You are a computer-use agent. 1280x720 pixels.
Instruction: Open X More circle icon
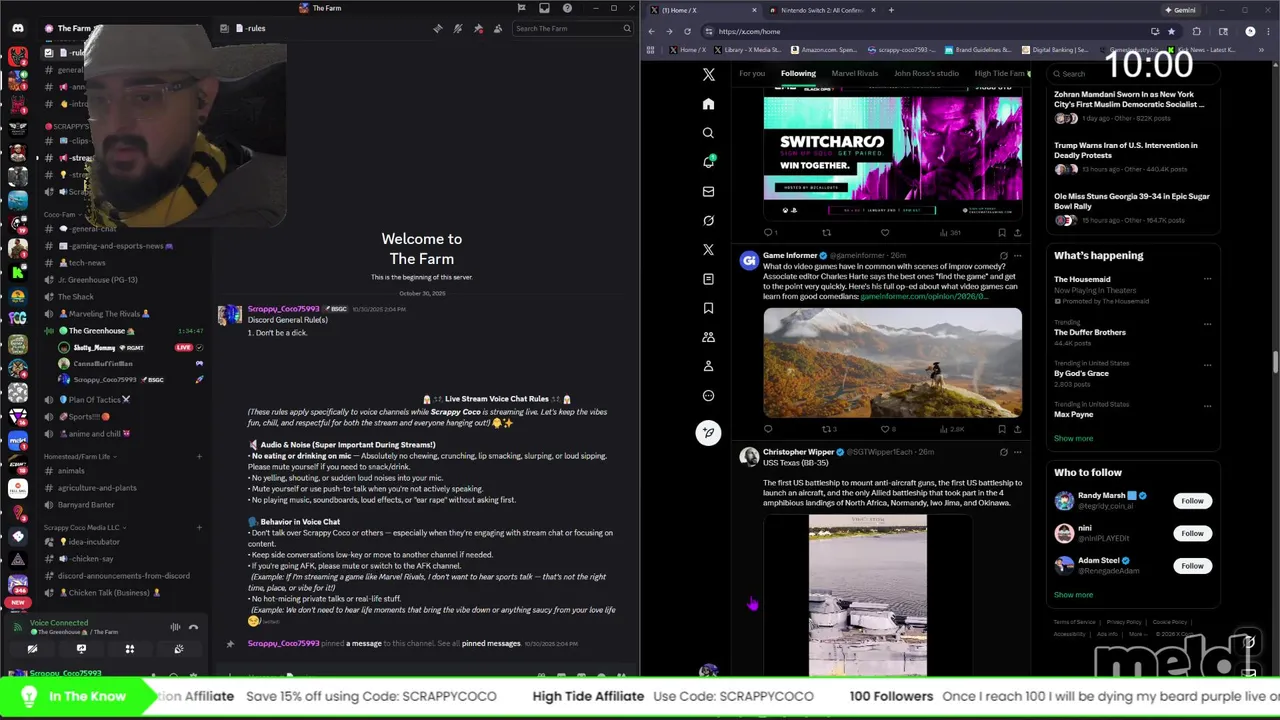[x=708, y=395]
